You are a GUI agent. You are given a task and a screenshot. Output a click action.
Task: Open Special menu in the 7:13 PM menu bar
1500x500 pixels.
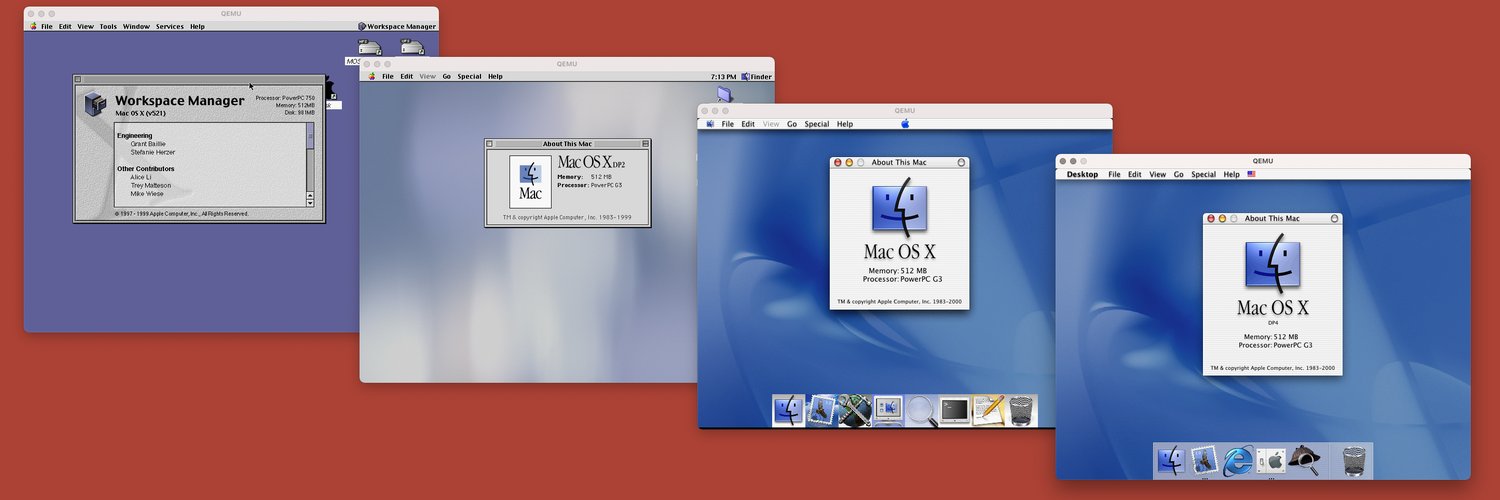469,76
